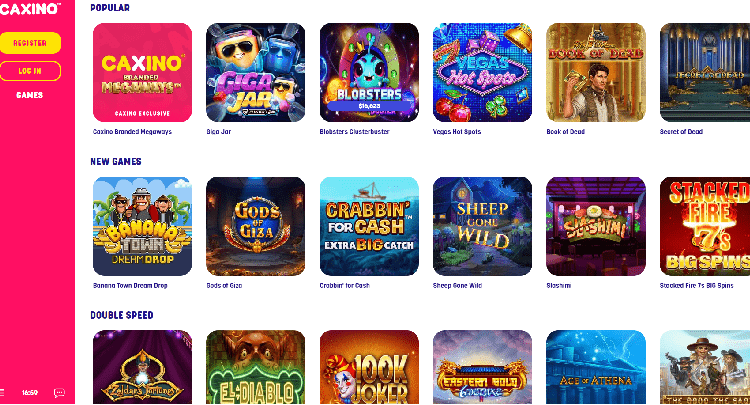Screen dimensions: 750x405
Task: Open the Book of Dead game tile
Action: [596, 73]
